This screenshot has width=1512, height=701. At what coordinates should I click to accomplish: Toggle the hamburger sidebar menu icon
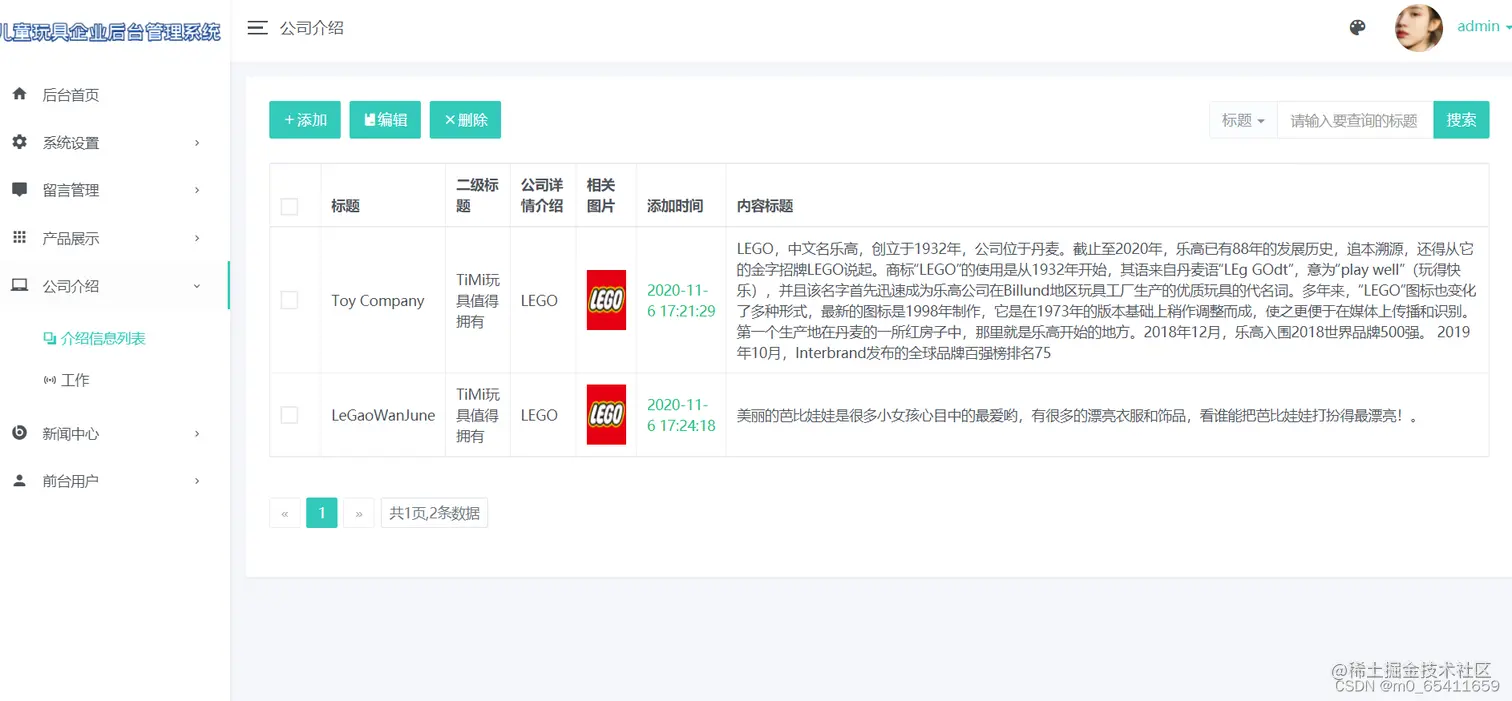point(257,28)
